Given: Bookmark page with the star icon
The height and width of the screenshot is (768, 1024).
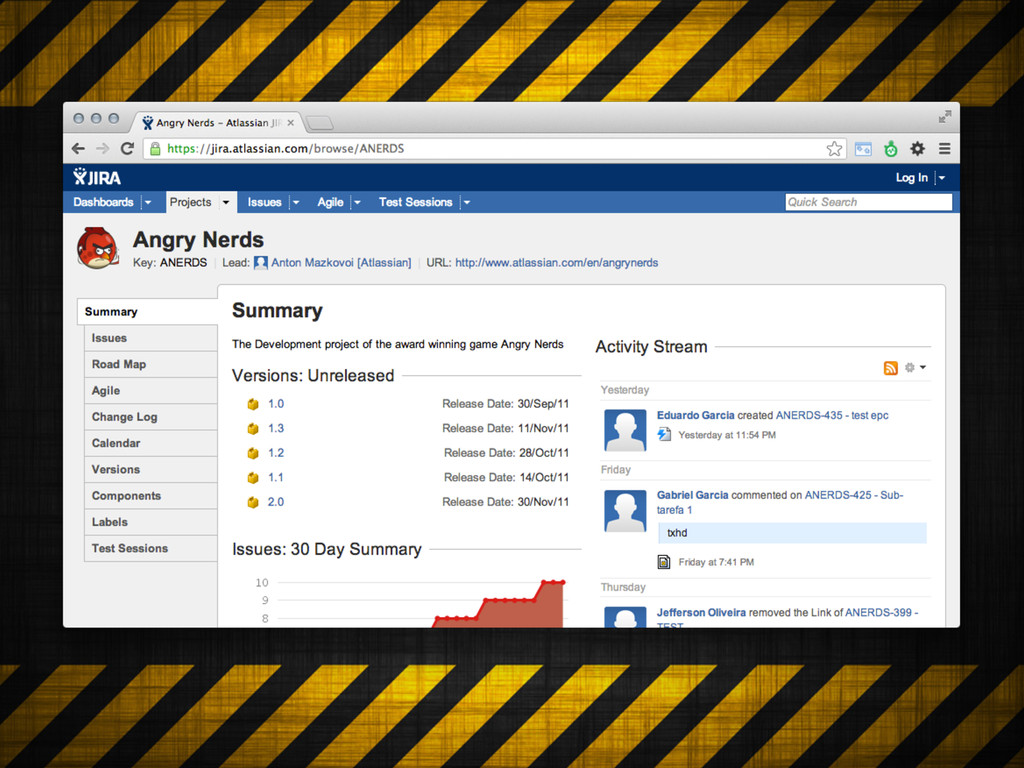Looking at the screenshot, I should tap(834, 149).
